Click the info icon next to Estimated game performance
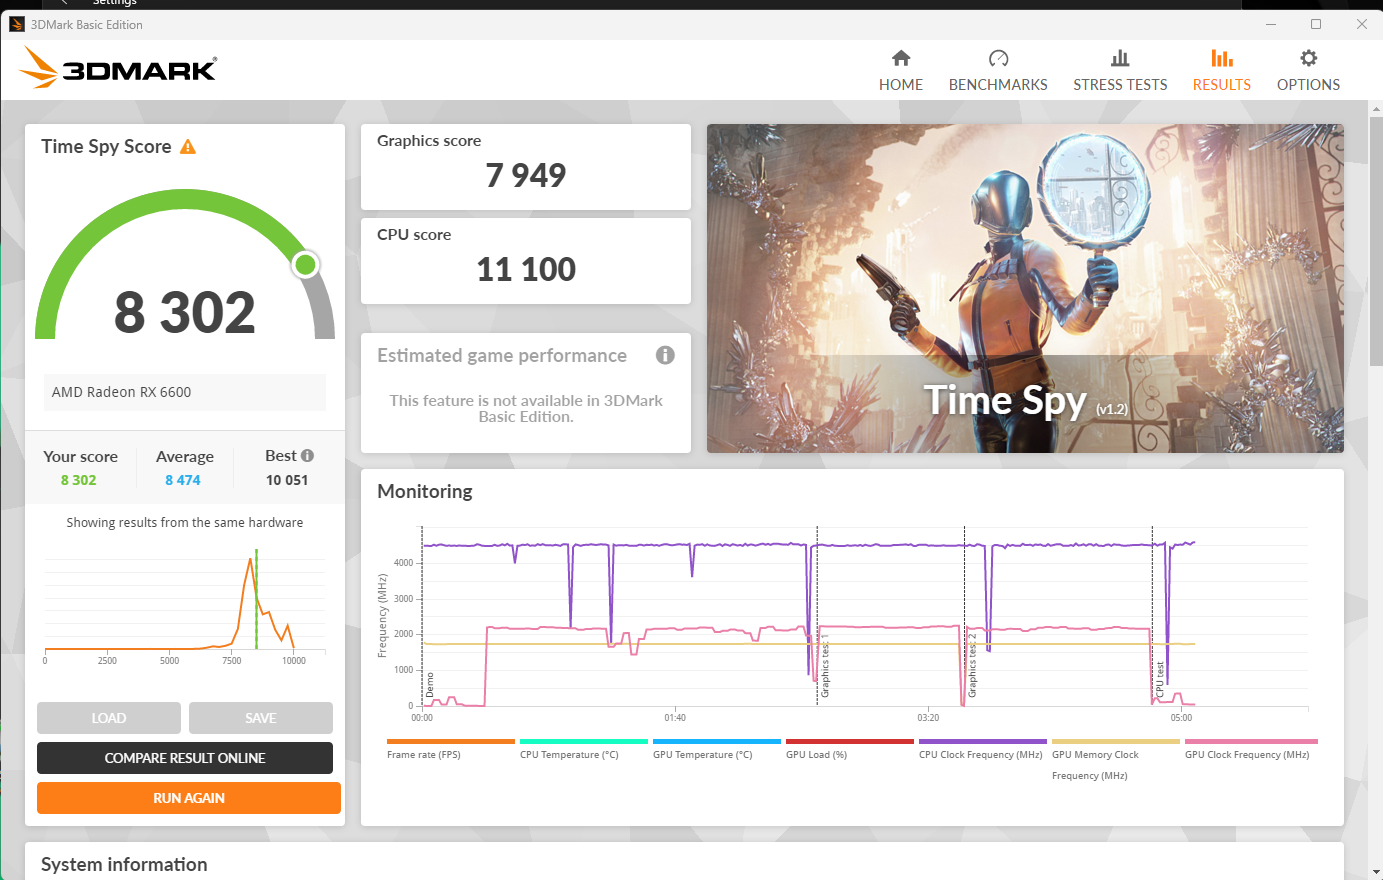Screen dimensions: 1383x880 point(665,355)
